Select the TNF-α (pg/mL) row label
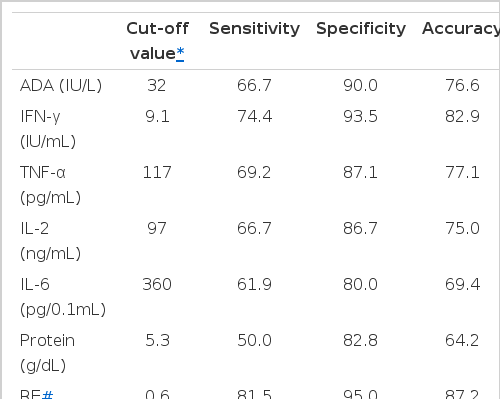The height and width of the screenshot is (399, 500). [x=50, y=185]
